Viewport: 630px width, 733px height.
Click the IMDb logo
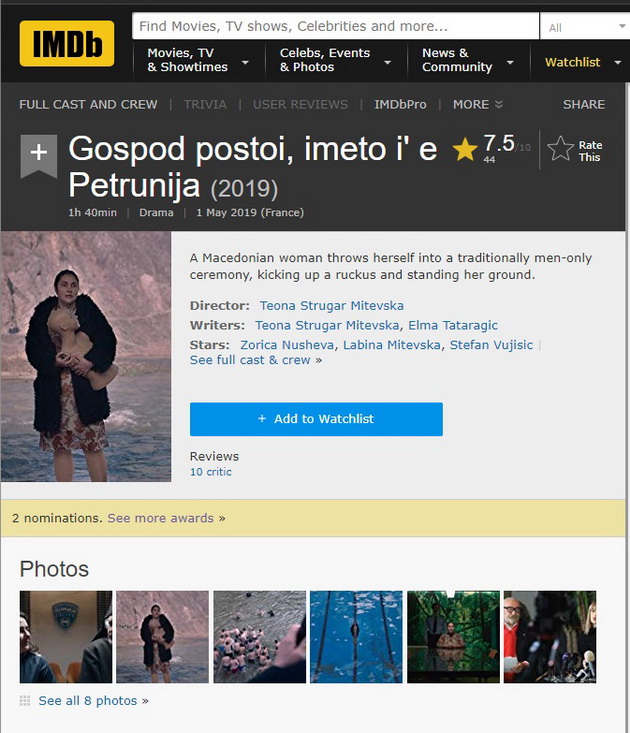(x=67, y=43)
